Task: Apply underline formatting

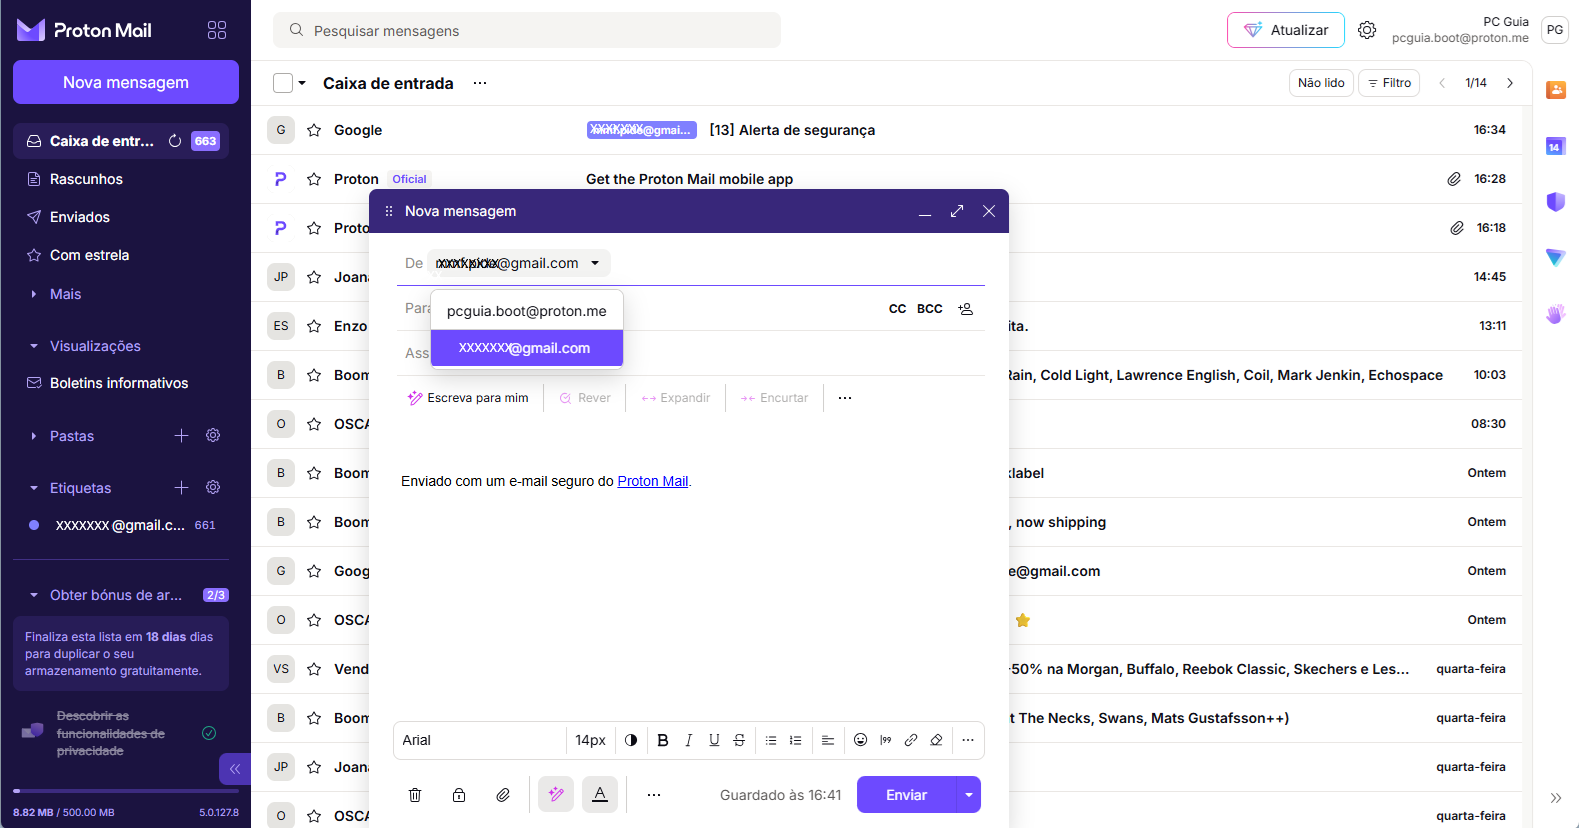Action: [714, 740]
